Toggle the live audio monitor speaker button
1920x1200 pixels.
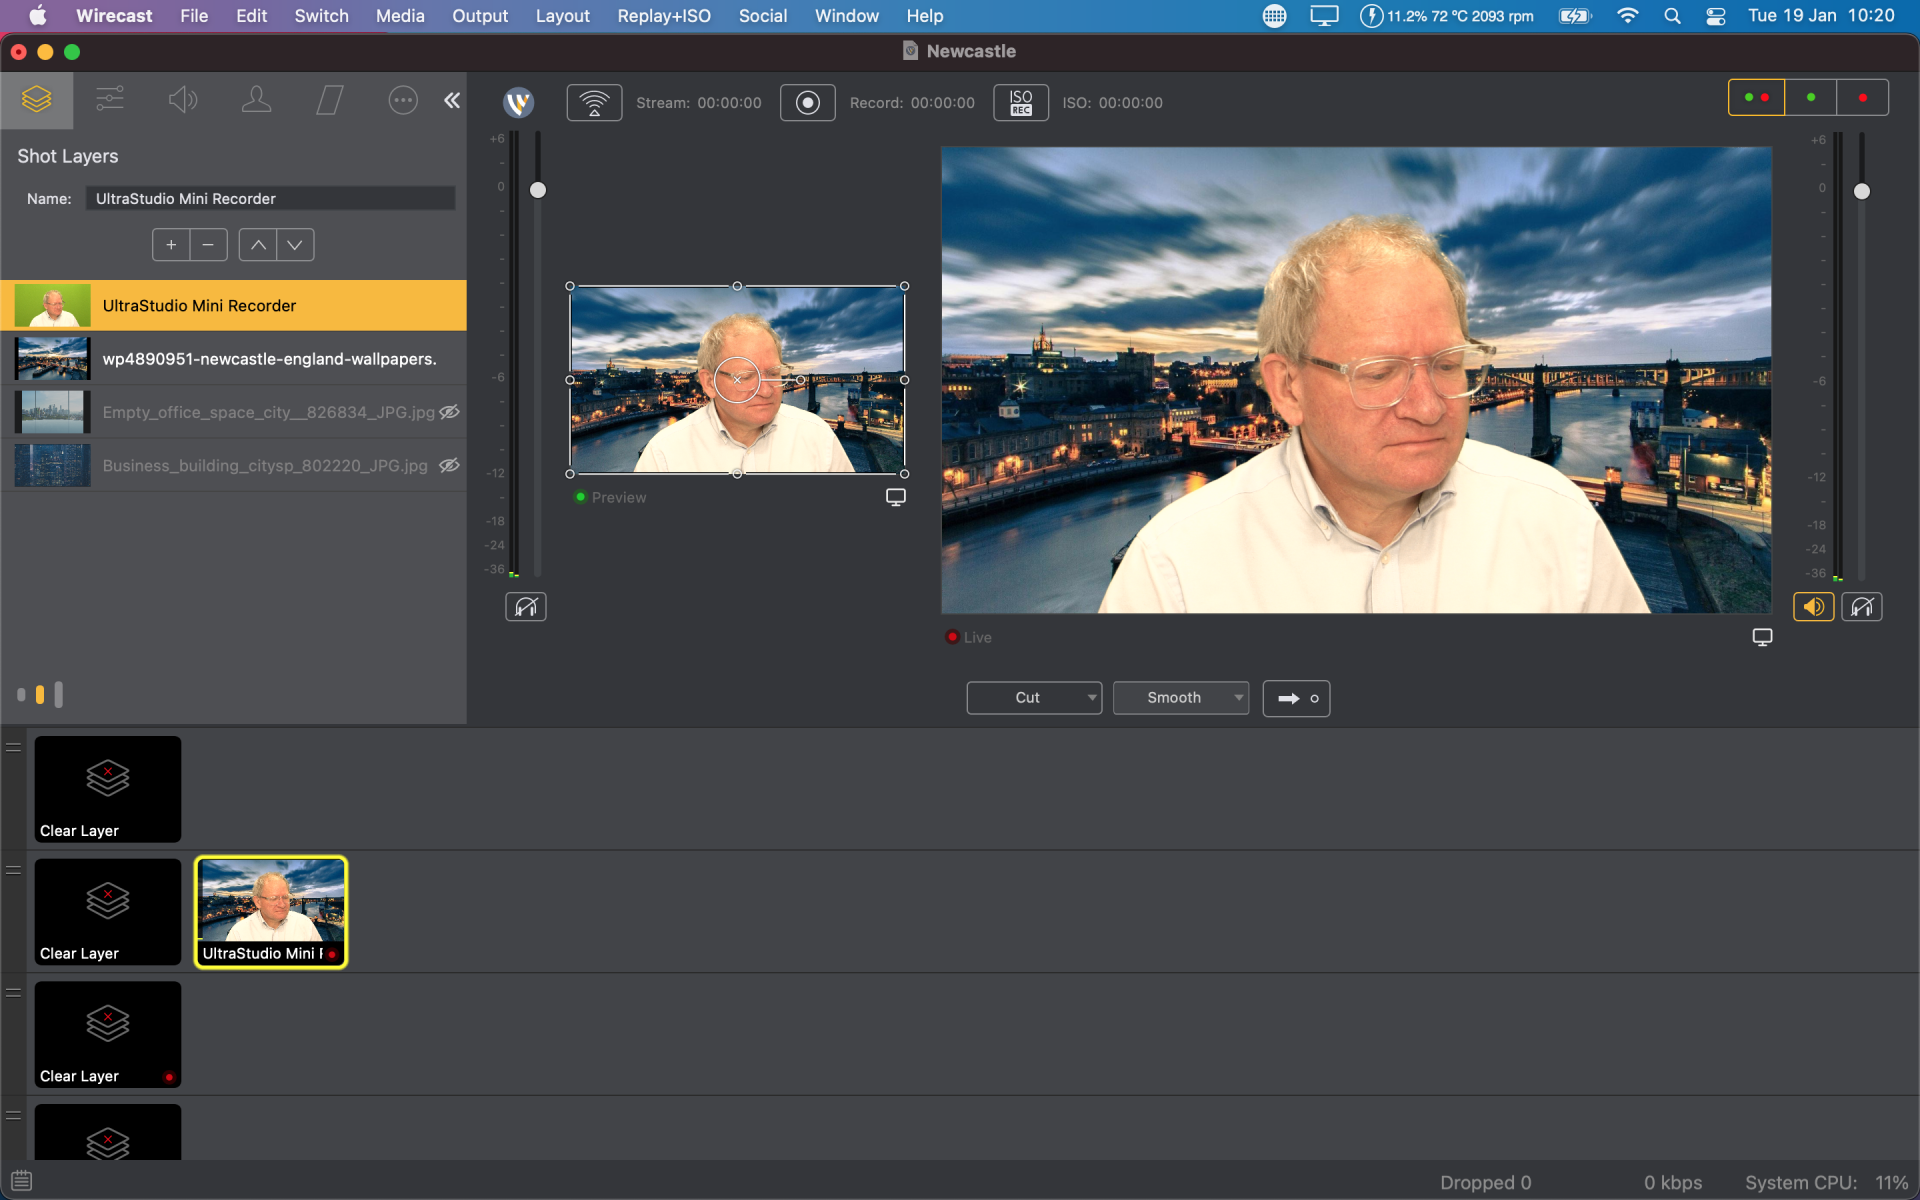pyautogui.click(x=1812, y=607)
